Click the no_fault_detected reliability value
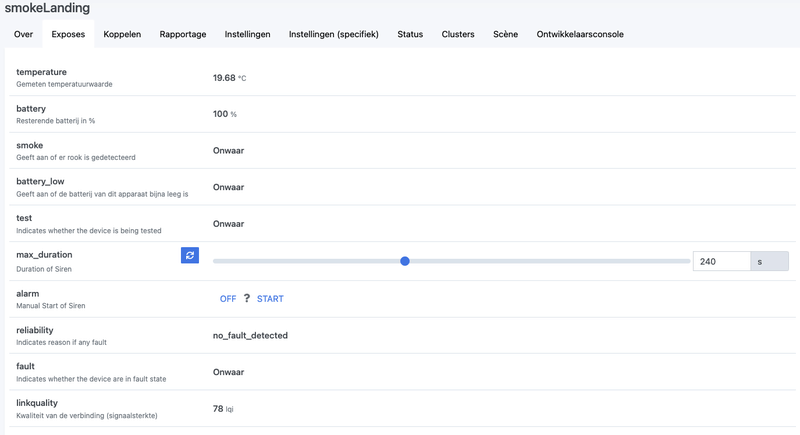This screenshot has width=800, height=435. click(x=250, y=336)
